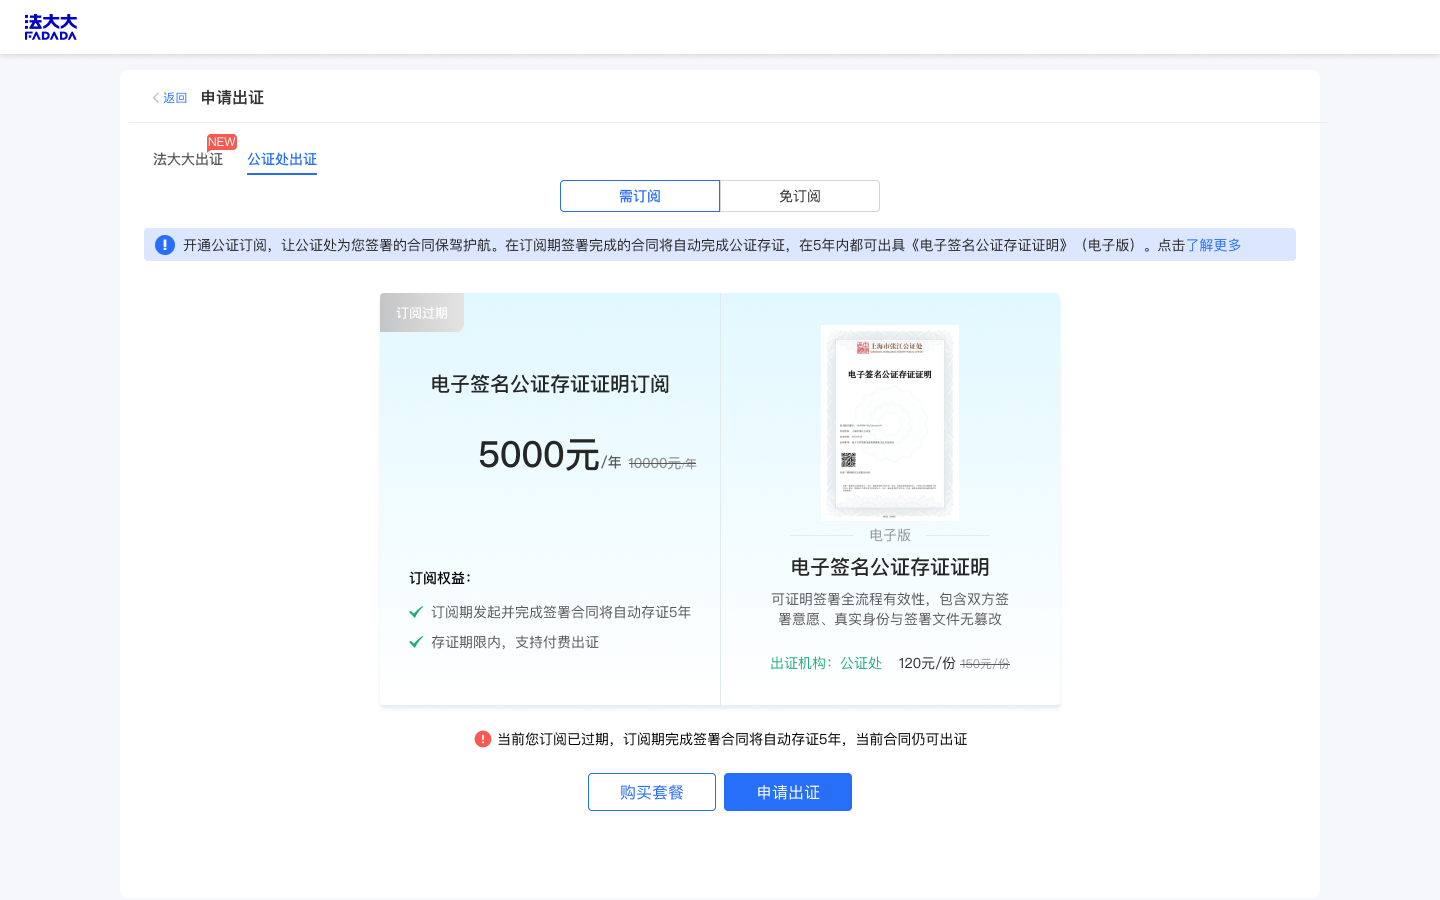Click the struck-through 10000元/年 price
The height and width of the screenshot is (900, 1440).
point(662,463)
